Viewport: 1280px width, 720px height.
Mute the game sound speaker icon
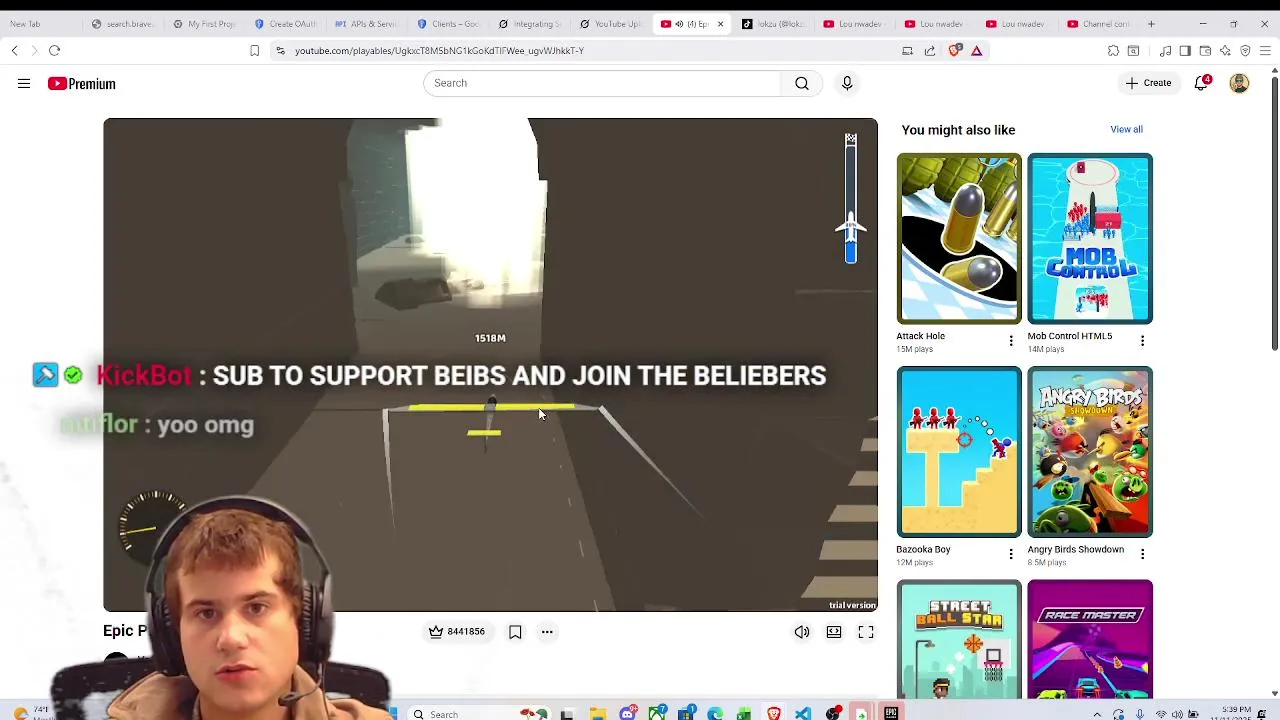coord(802,632)
